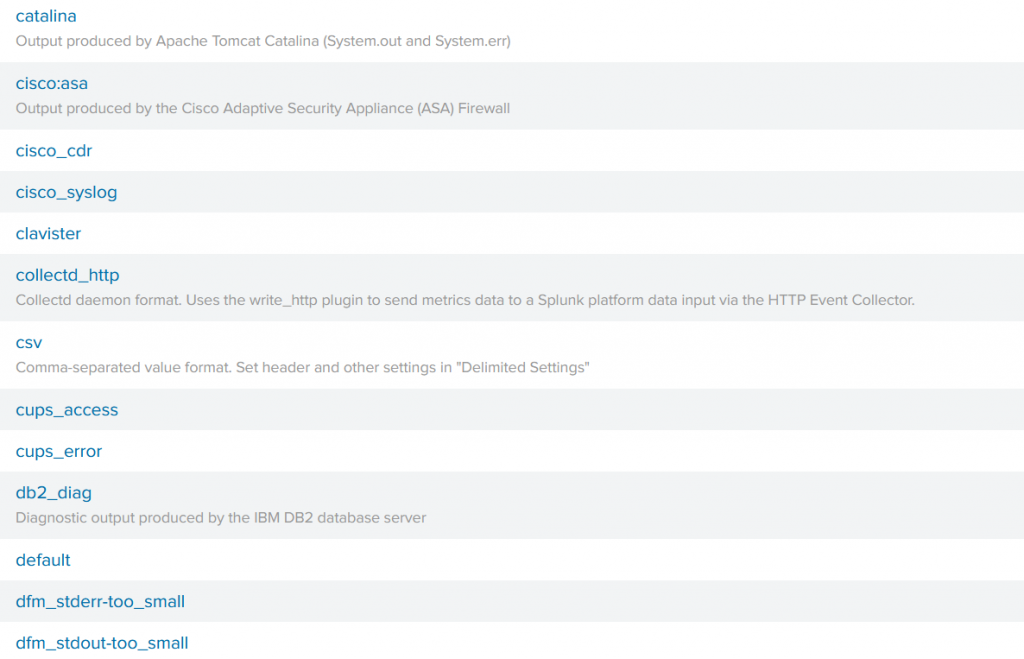
Task: Click the Collectd daemon format description
Action: pyautogui.click(x=465, y=300)
